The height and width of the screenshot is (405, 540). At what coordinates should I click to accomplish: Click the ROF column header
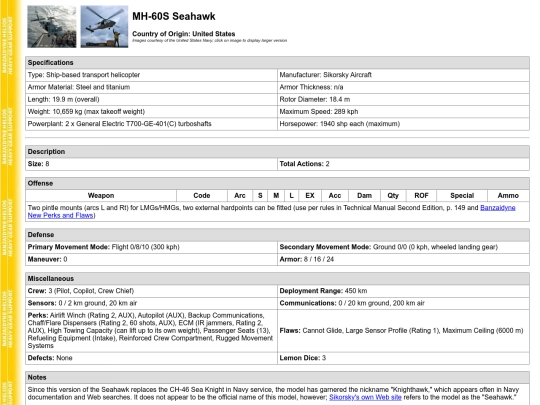[x=421, y=196]
